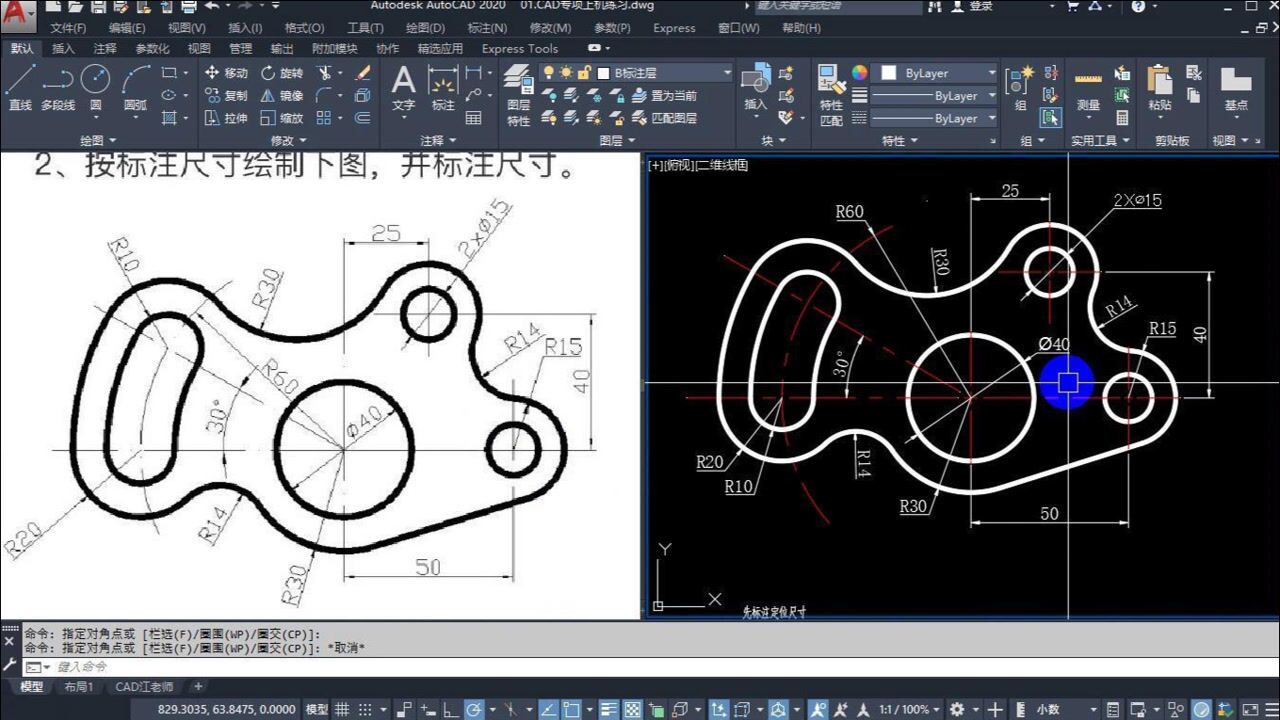Select the Trim scissors tool
The image size is (1280, 720).
pos(324,73)
